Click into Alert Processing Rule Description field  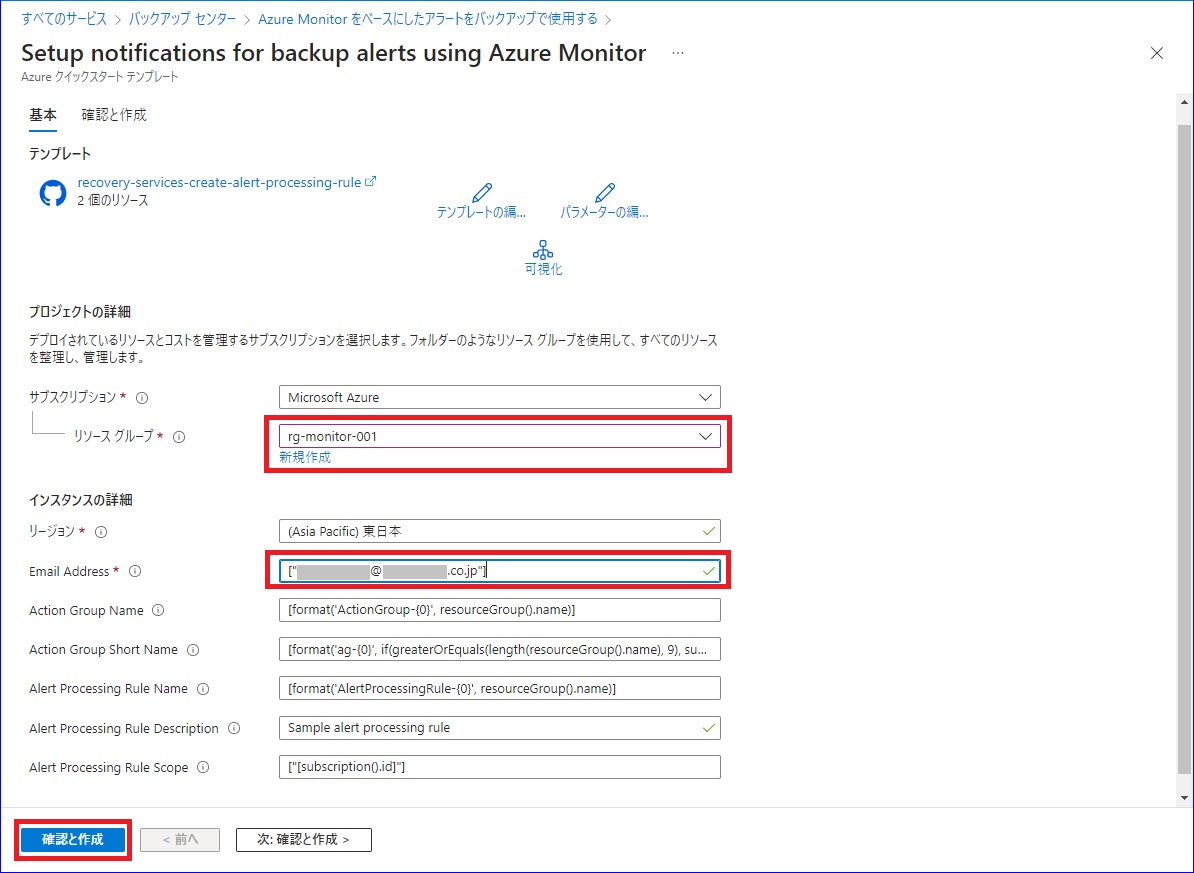(500, 728)
